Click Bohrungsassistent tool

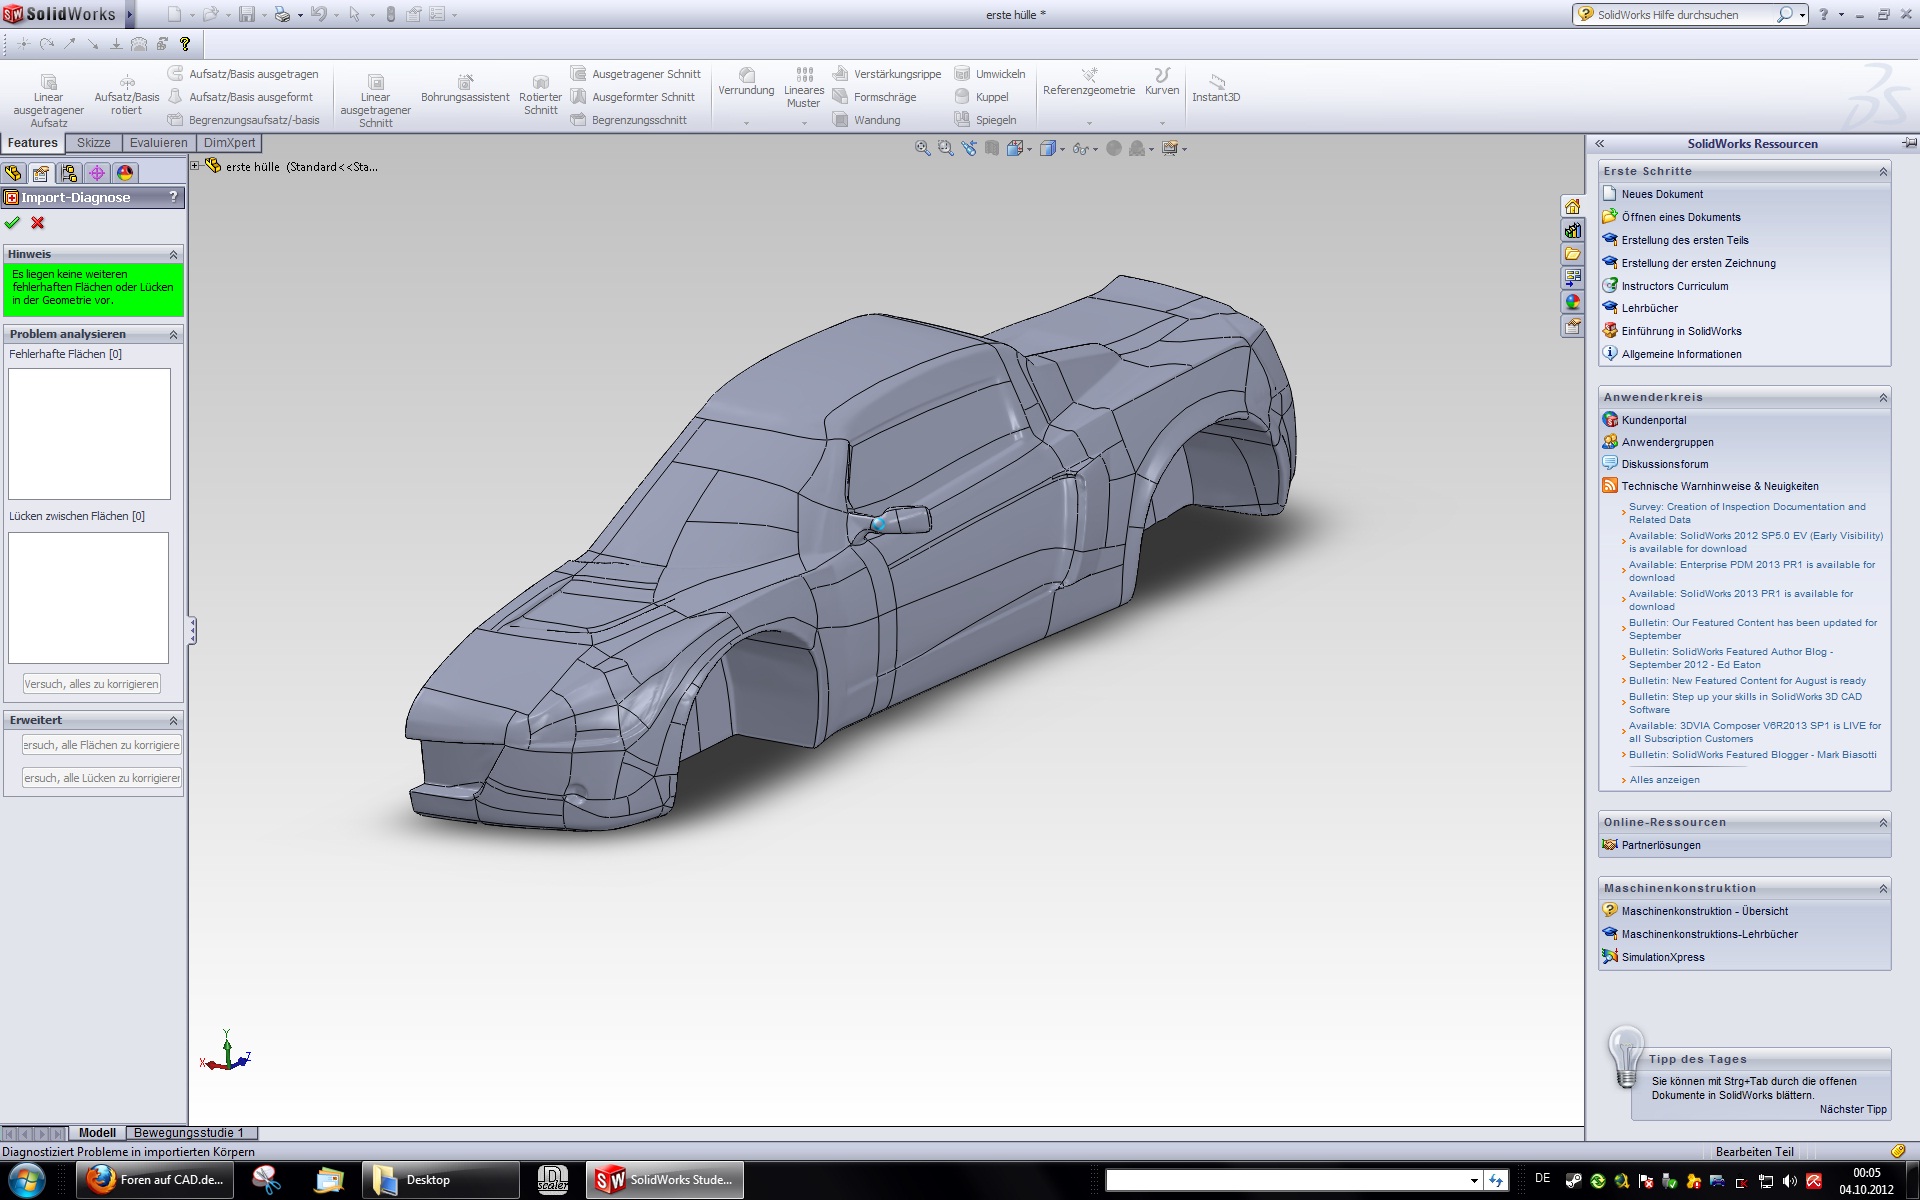[x=465, y=88]
